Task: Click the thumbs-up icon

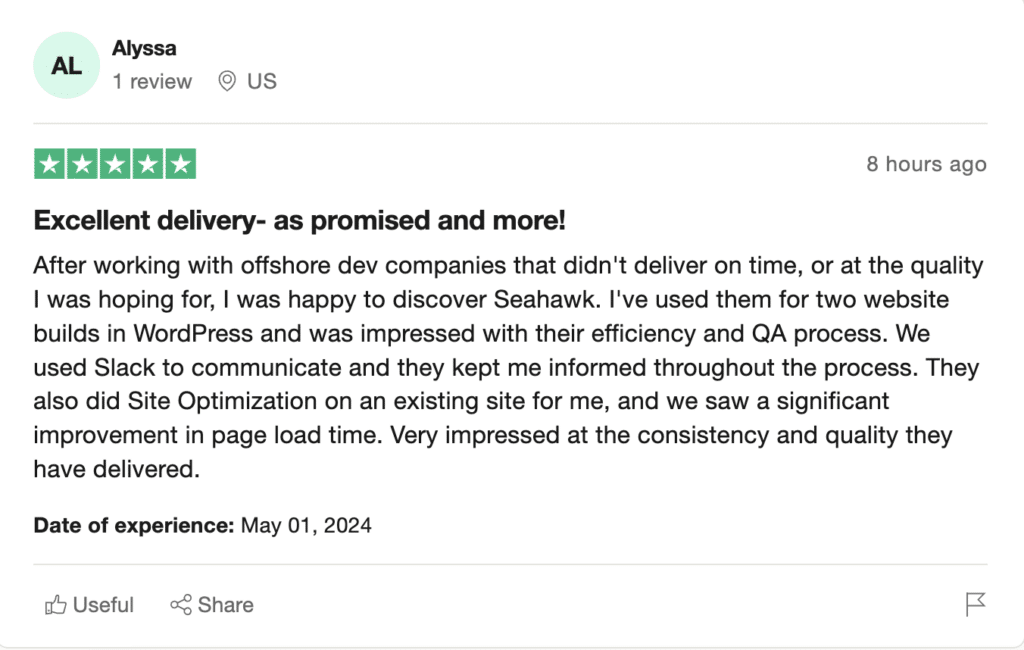Action: coord(56,605)
